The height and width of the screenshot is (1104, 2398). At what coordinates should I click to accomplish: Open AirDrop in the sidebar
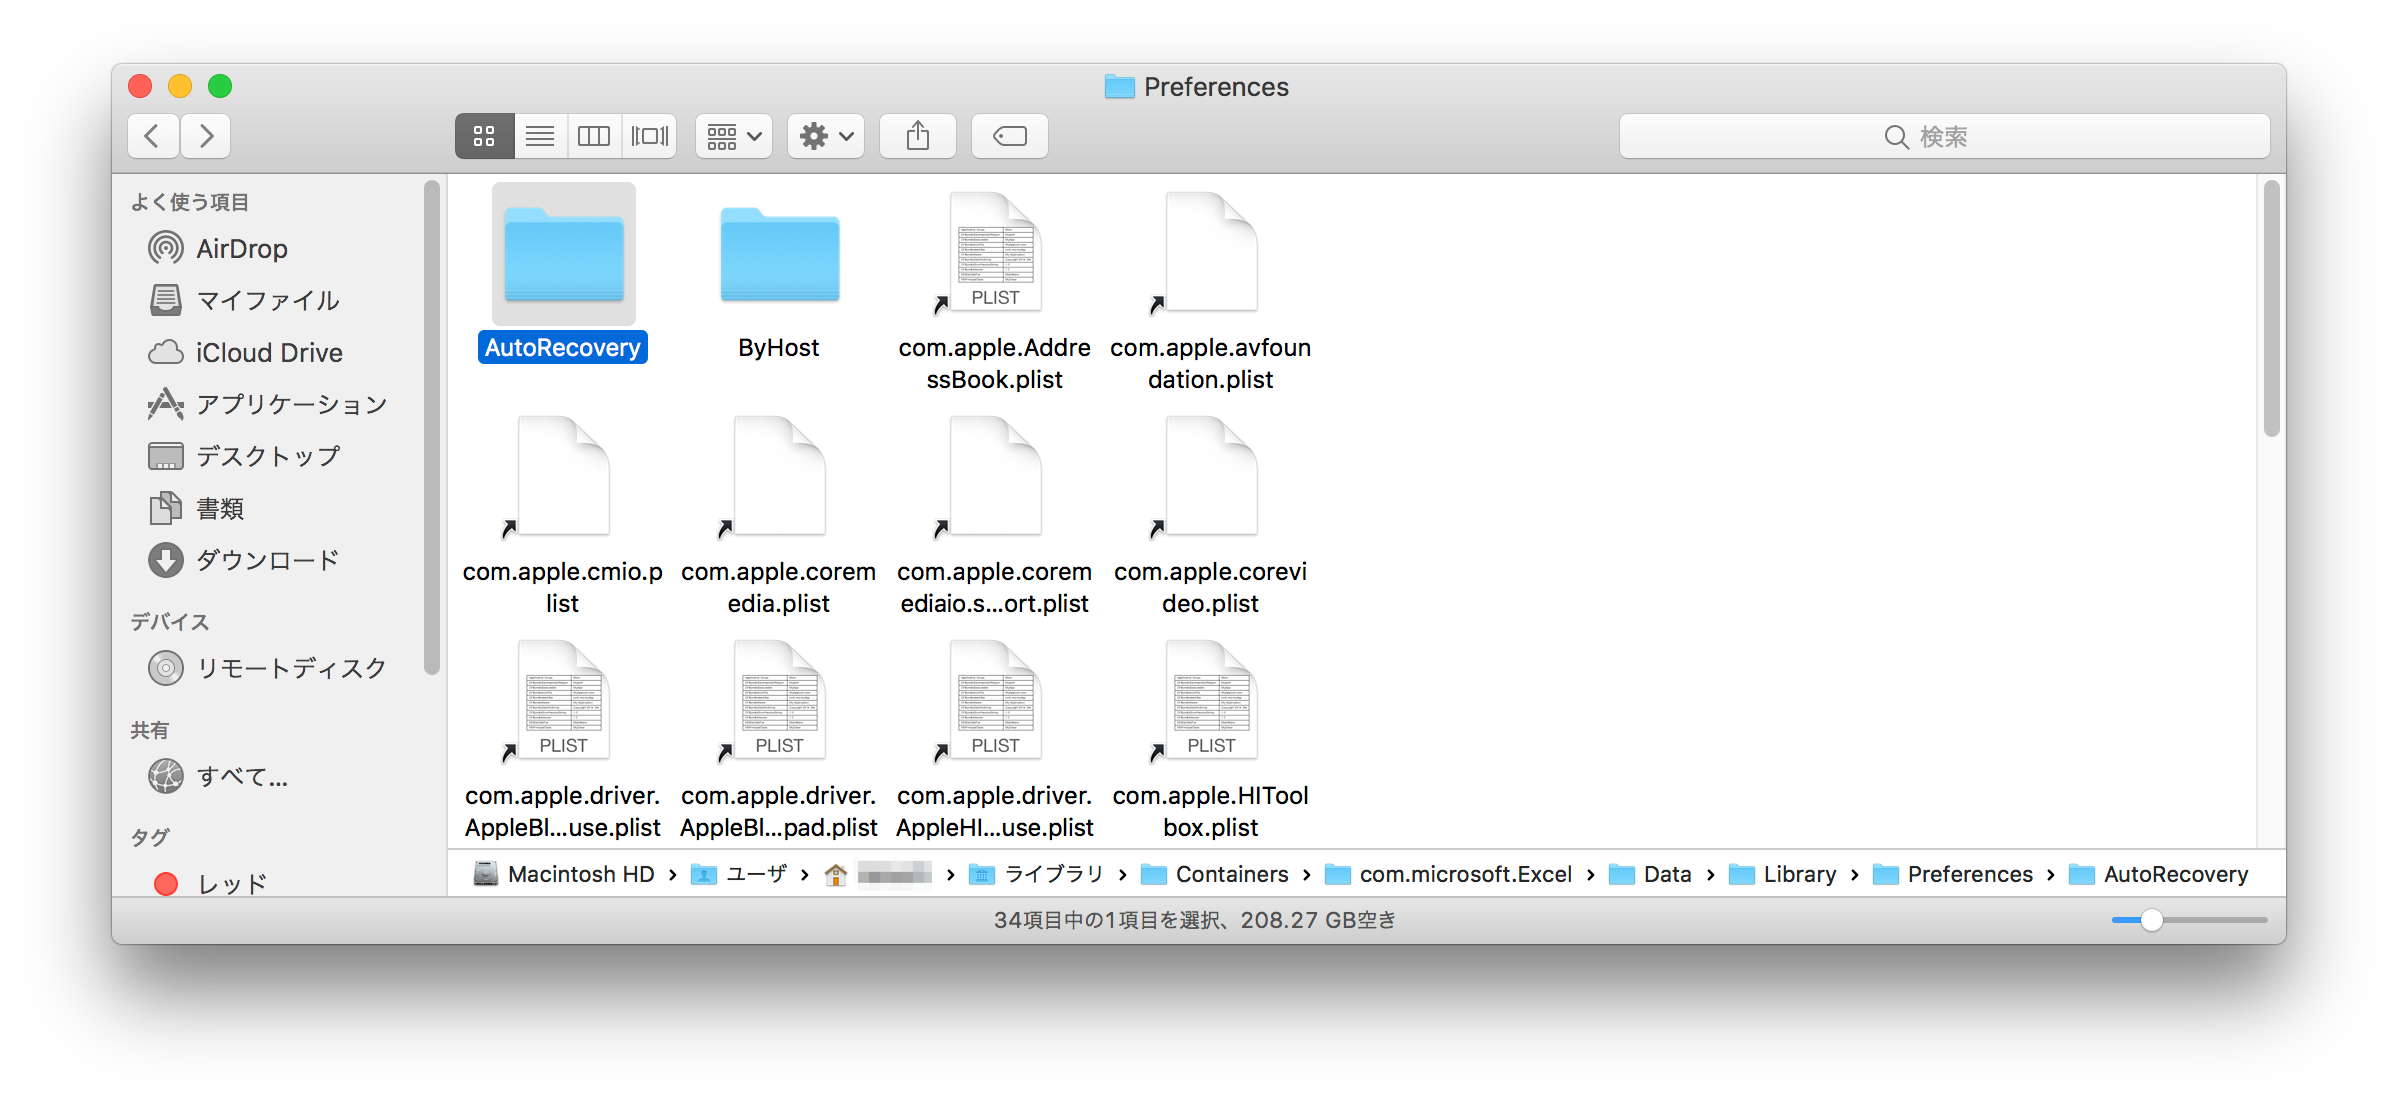[x=241, y=249]
